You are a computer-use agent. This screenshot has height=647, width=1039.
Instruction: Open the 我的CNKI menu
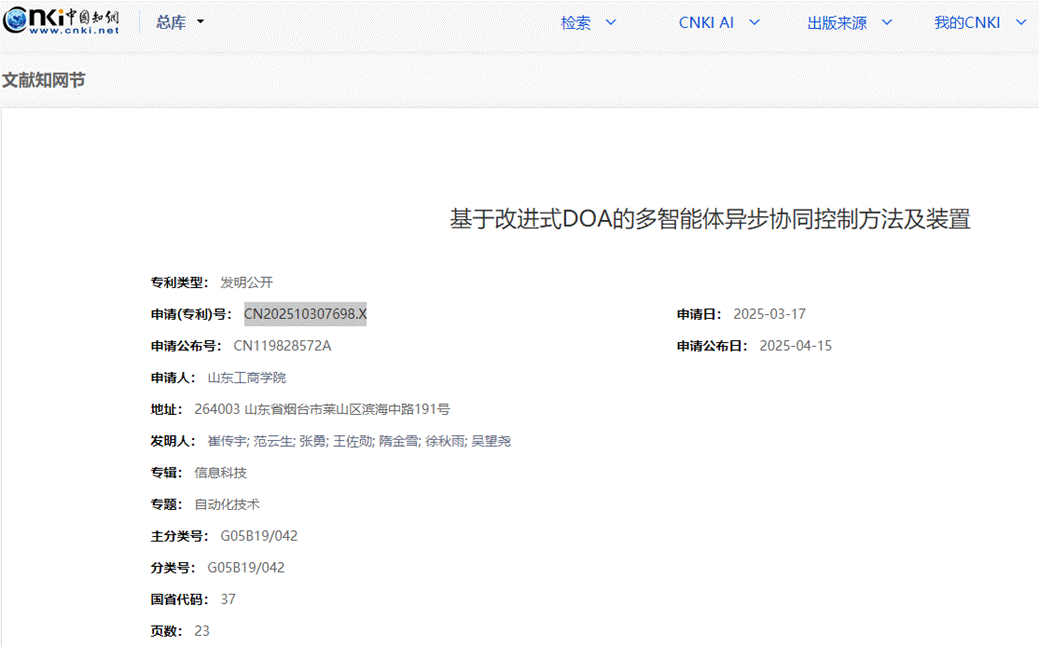click(979, 22)
